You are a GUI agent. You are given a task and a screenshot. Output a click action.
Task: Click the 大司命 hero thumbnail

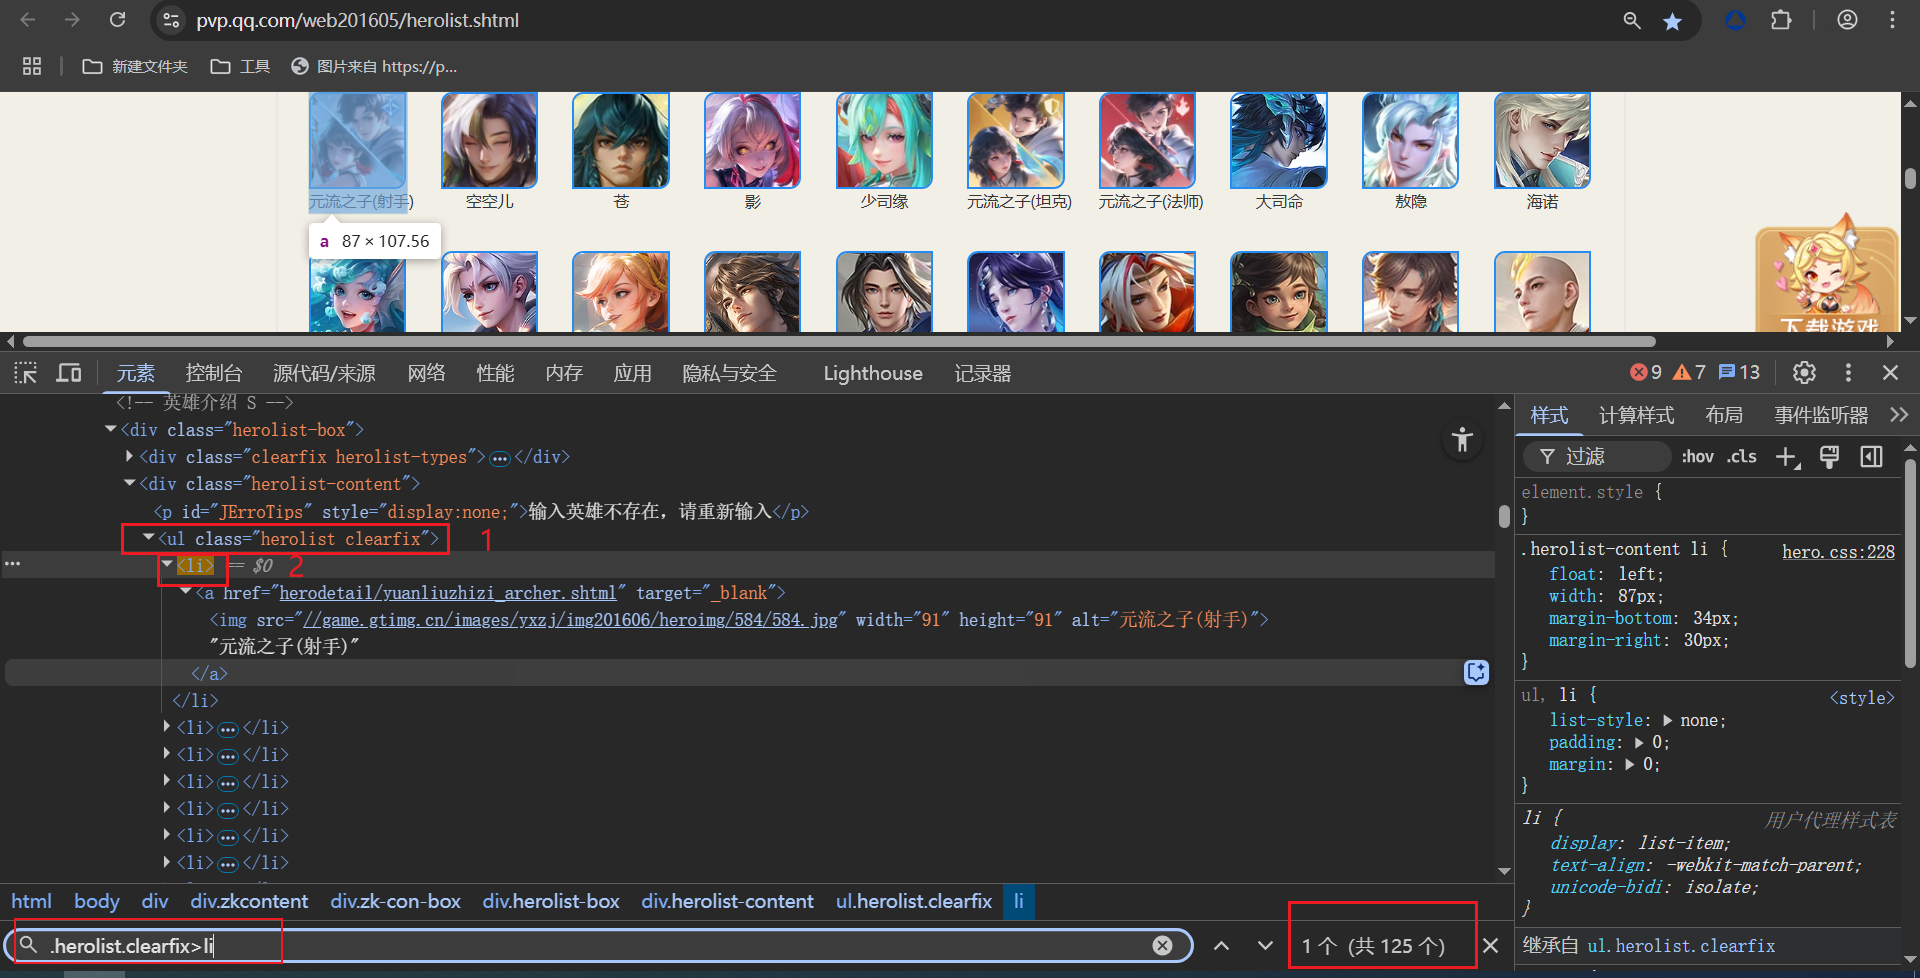point(1279,140)
